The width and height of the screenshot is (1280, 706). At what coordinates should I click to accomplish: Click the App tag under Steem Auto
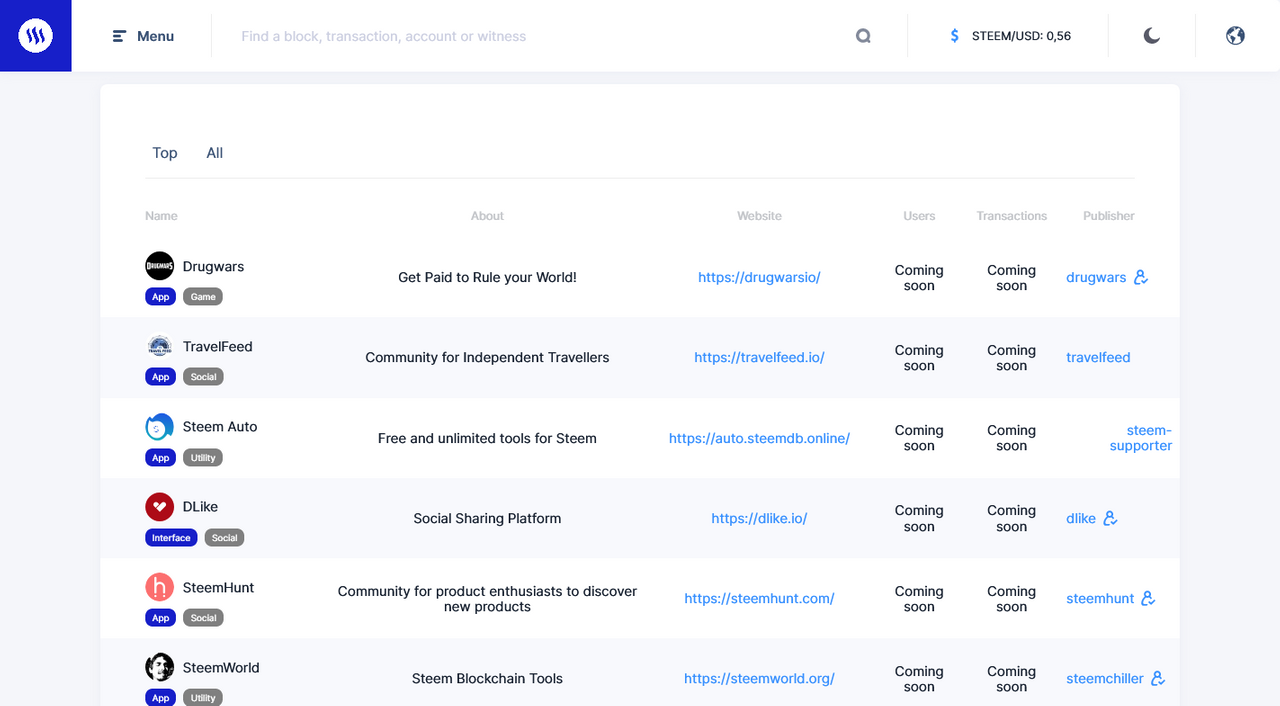[160, 458]
